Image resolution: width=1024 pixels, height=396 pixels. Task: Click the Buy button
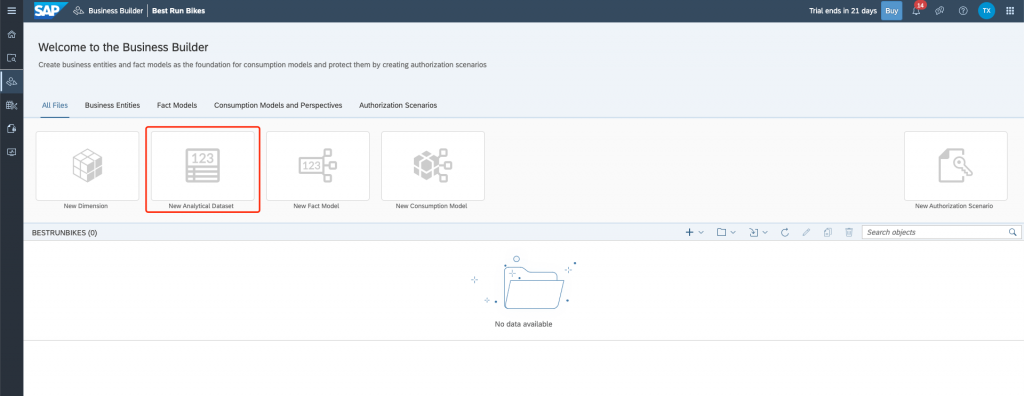[x=891, y=11]
